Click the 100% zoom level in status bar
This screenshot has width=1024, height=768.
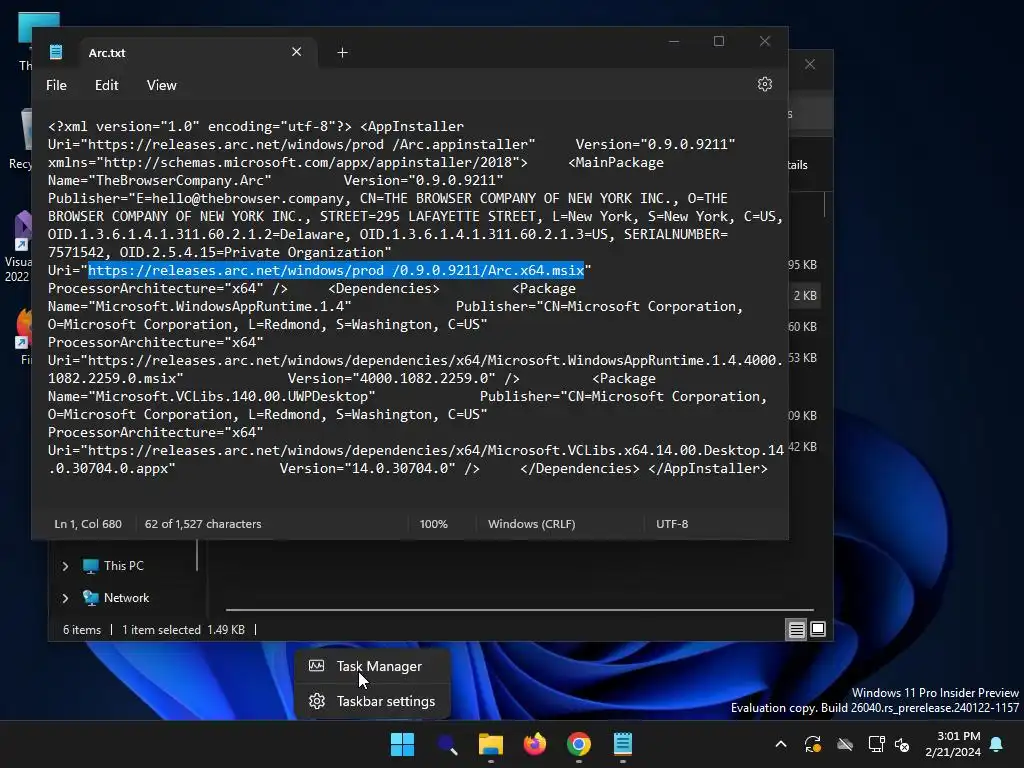click(x=434, y=524)
